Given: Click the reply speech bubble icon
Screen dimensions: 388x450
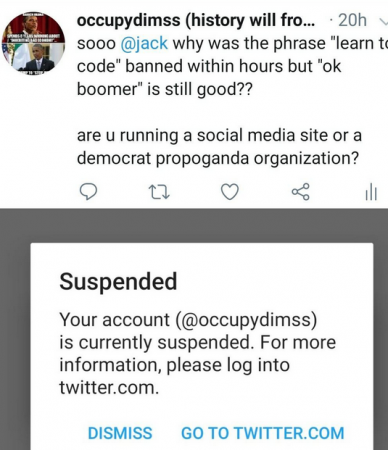Looking at the screenshot, I should [88, 192].
